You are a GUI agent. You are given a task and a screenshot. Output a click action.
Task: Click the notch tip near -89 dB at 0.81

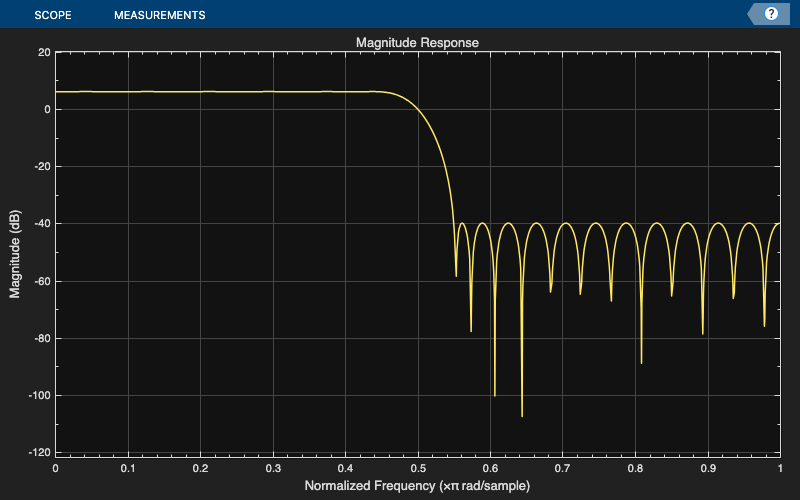pyautogui.click(x=641, y=362)
